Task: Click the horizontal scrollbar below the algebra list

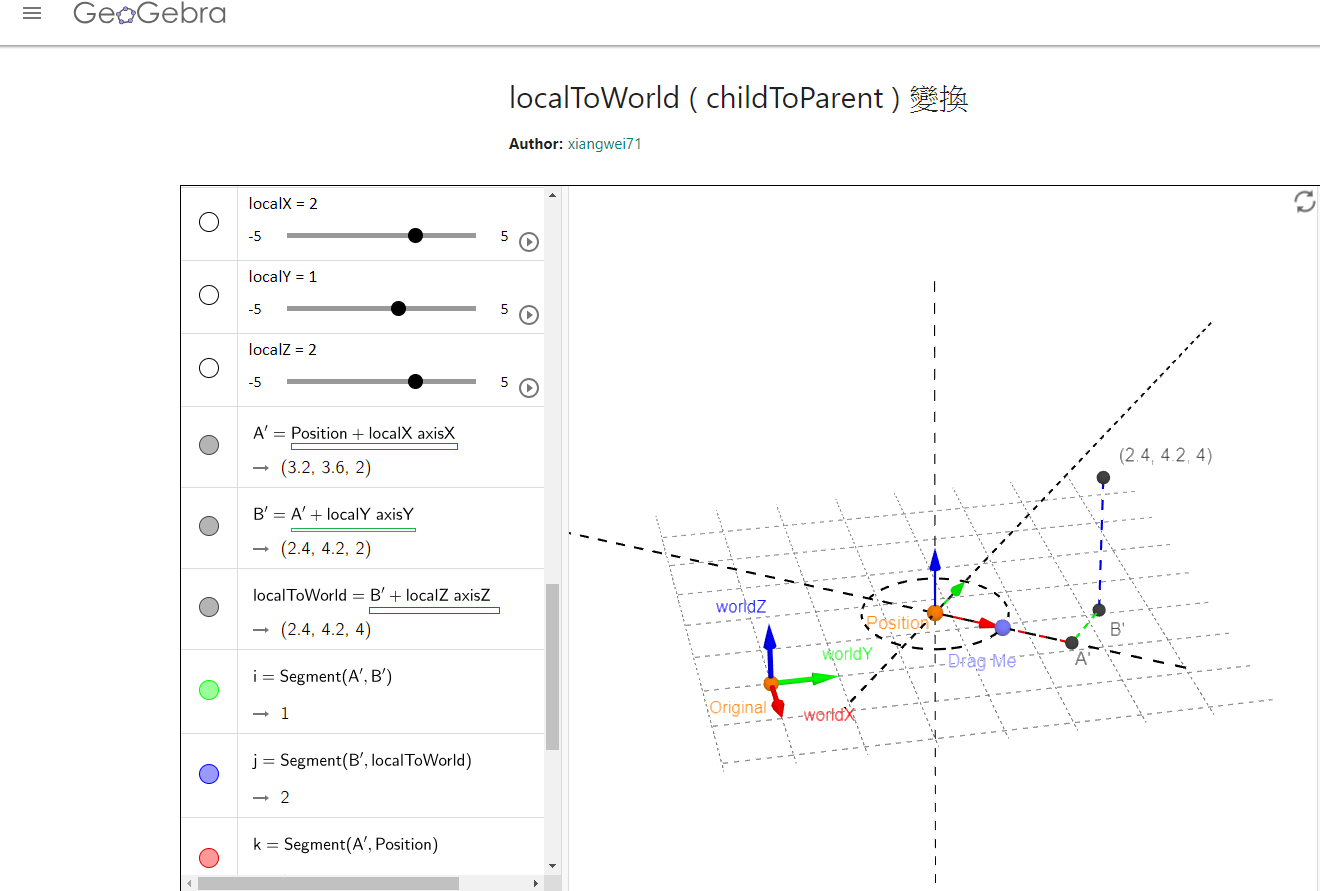Action: pyautogui.click(x=330, y=883)
